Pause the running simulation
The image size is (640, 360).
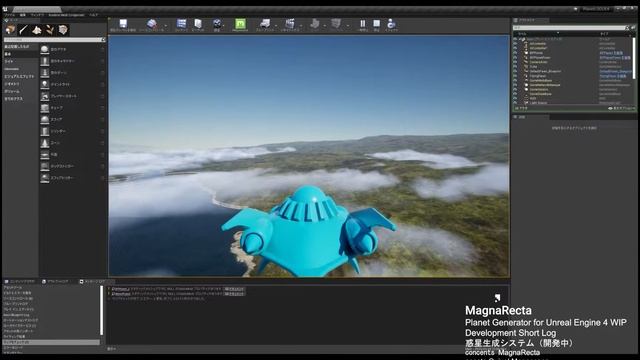[362, 23]
